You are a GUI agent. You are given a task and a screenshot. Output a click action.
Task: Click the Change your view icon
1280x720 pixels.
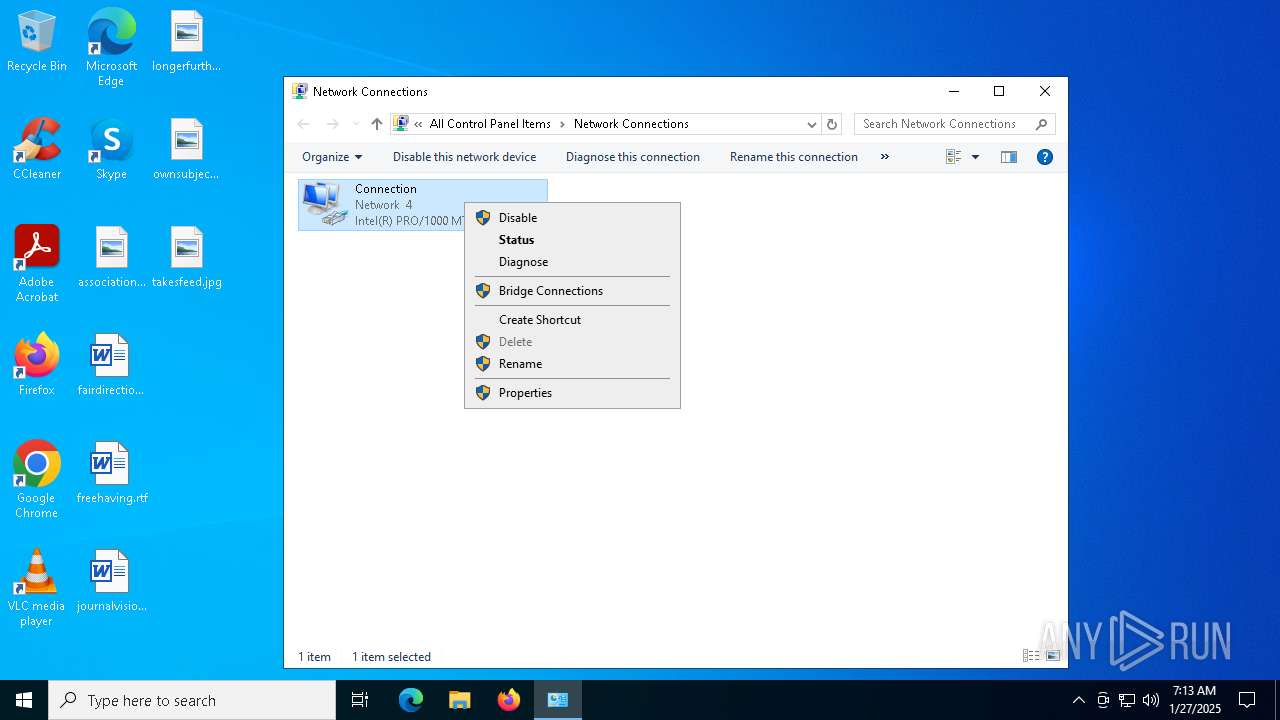click(x=953, y=157)
